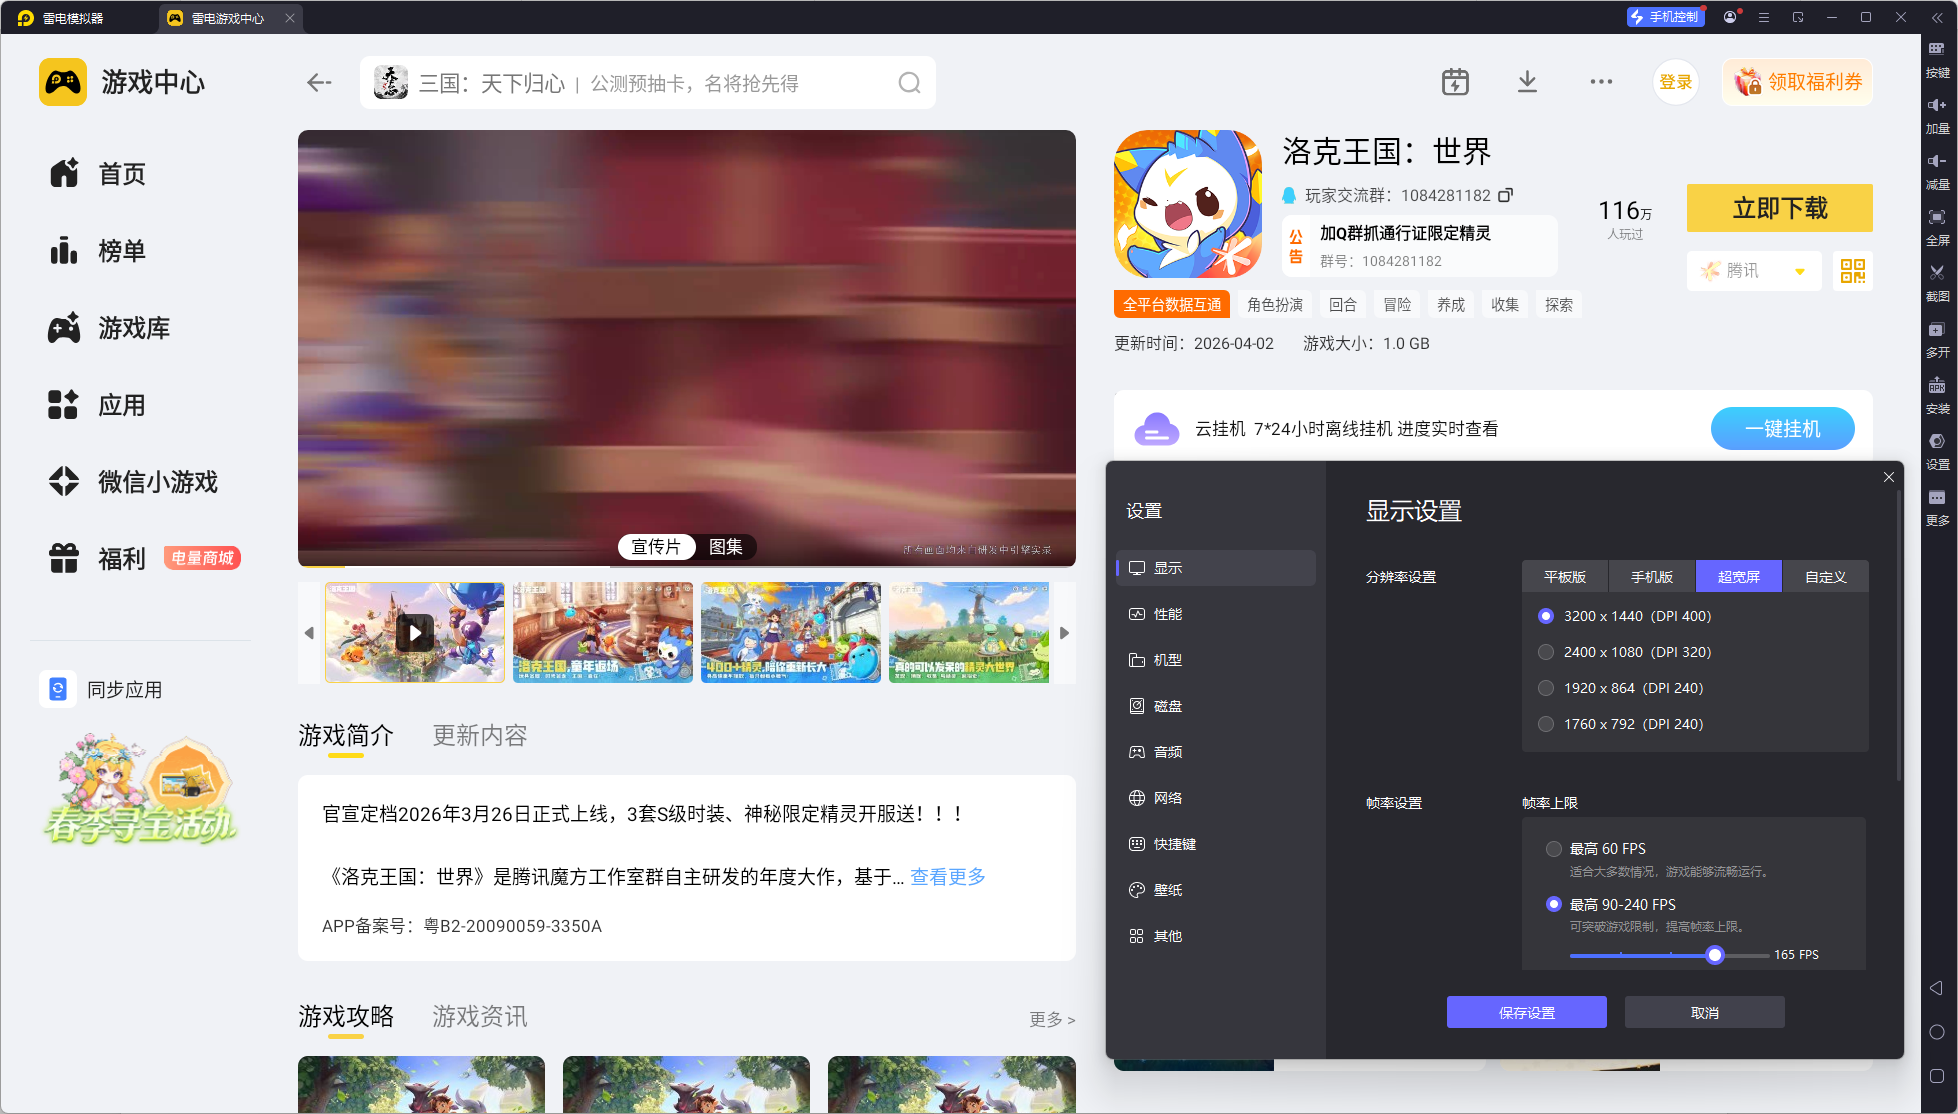This screenshot has height=1114, width=1958.
Task: Open the 性能 settings section
Action: point(1167,614)
